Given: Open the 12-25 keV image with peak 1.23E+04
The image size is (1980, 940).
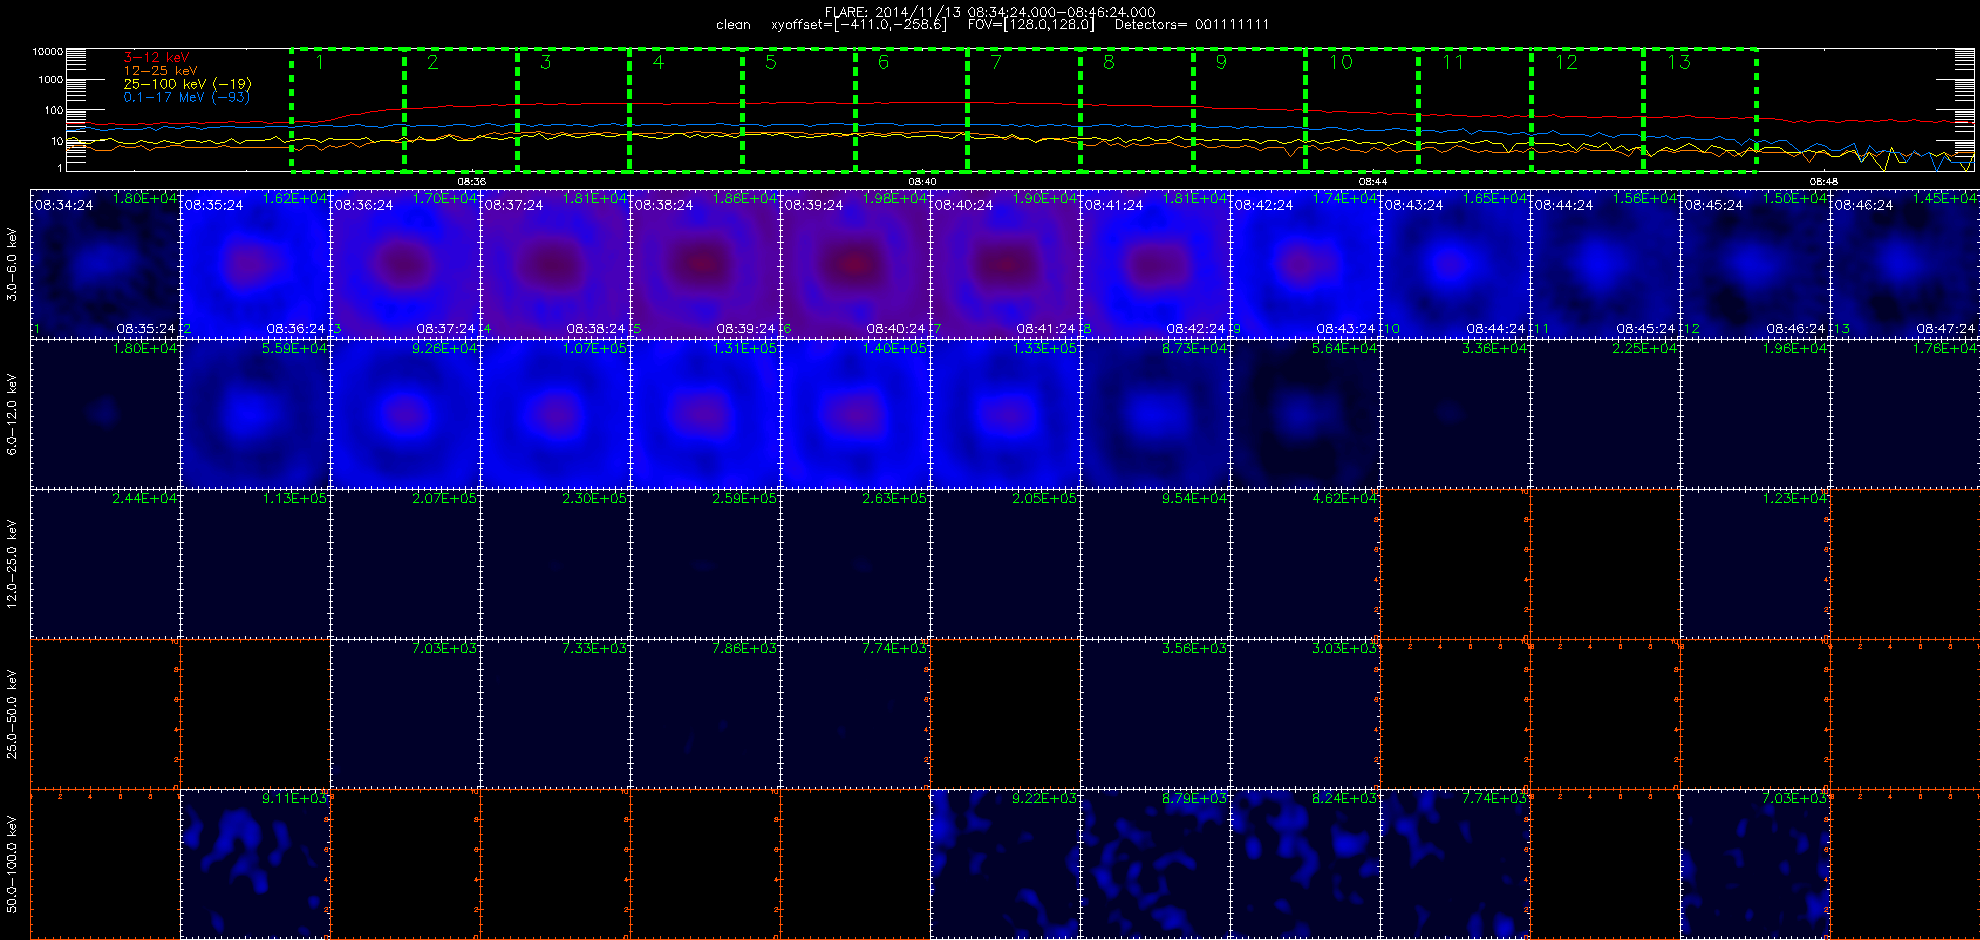Looking at the screenshot, I should pyautogui.click(x=1755, y=564).
